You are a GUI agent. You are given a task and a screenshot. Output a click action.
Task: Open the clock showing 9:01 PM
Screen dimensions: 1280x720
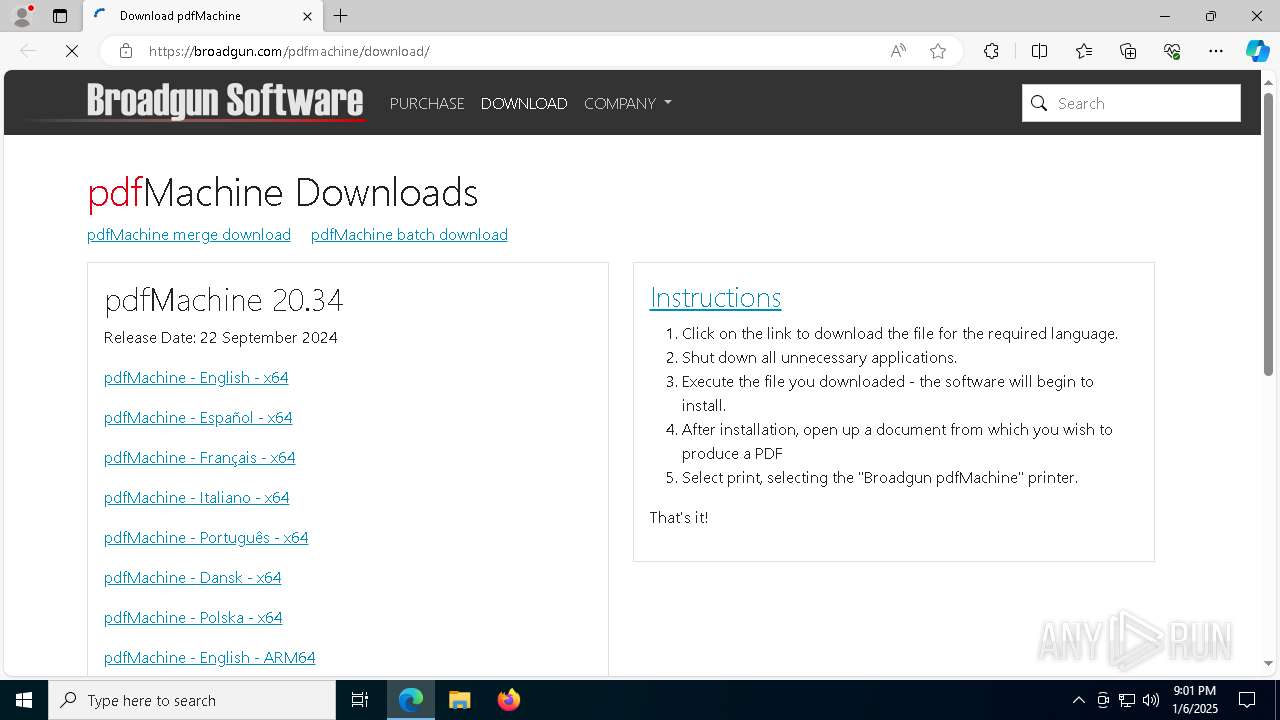coord(1195,700)
